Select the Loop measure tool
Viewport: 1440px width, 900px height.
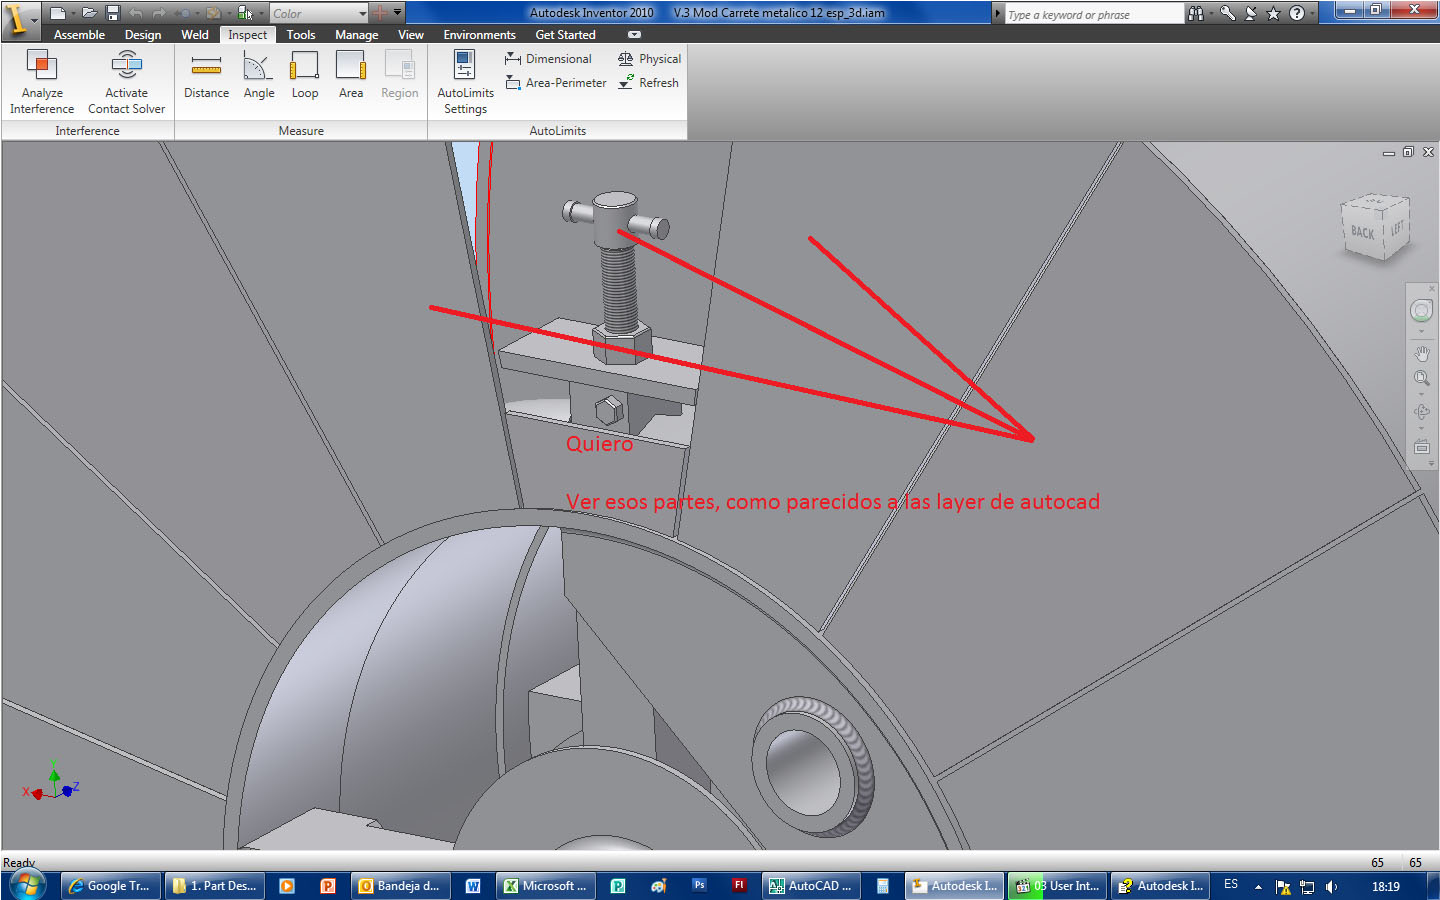pos(305,75)
